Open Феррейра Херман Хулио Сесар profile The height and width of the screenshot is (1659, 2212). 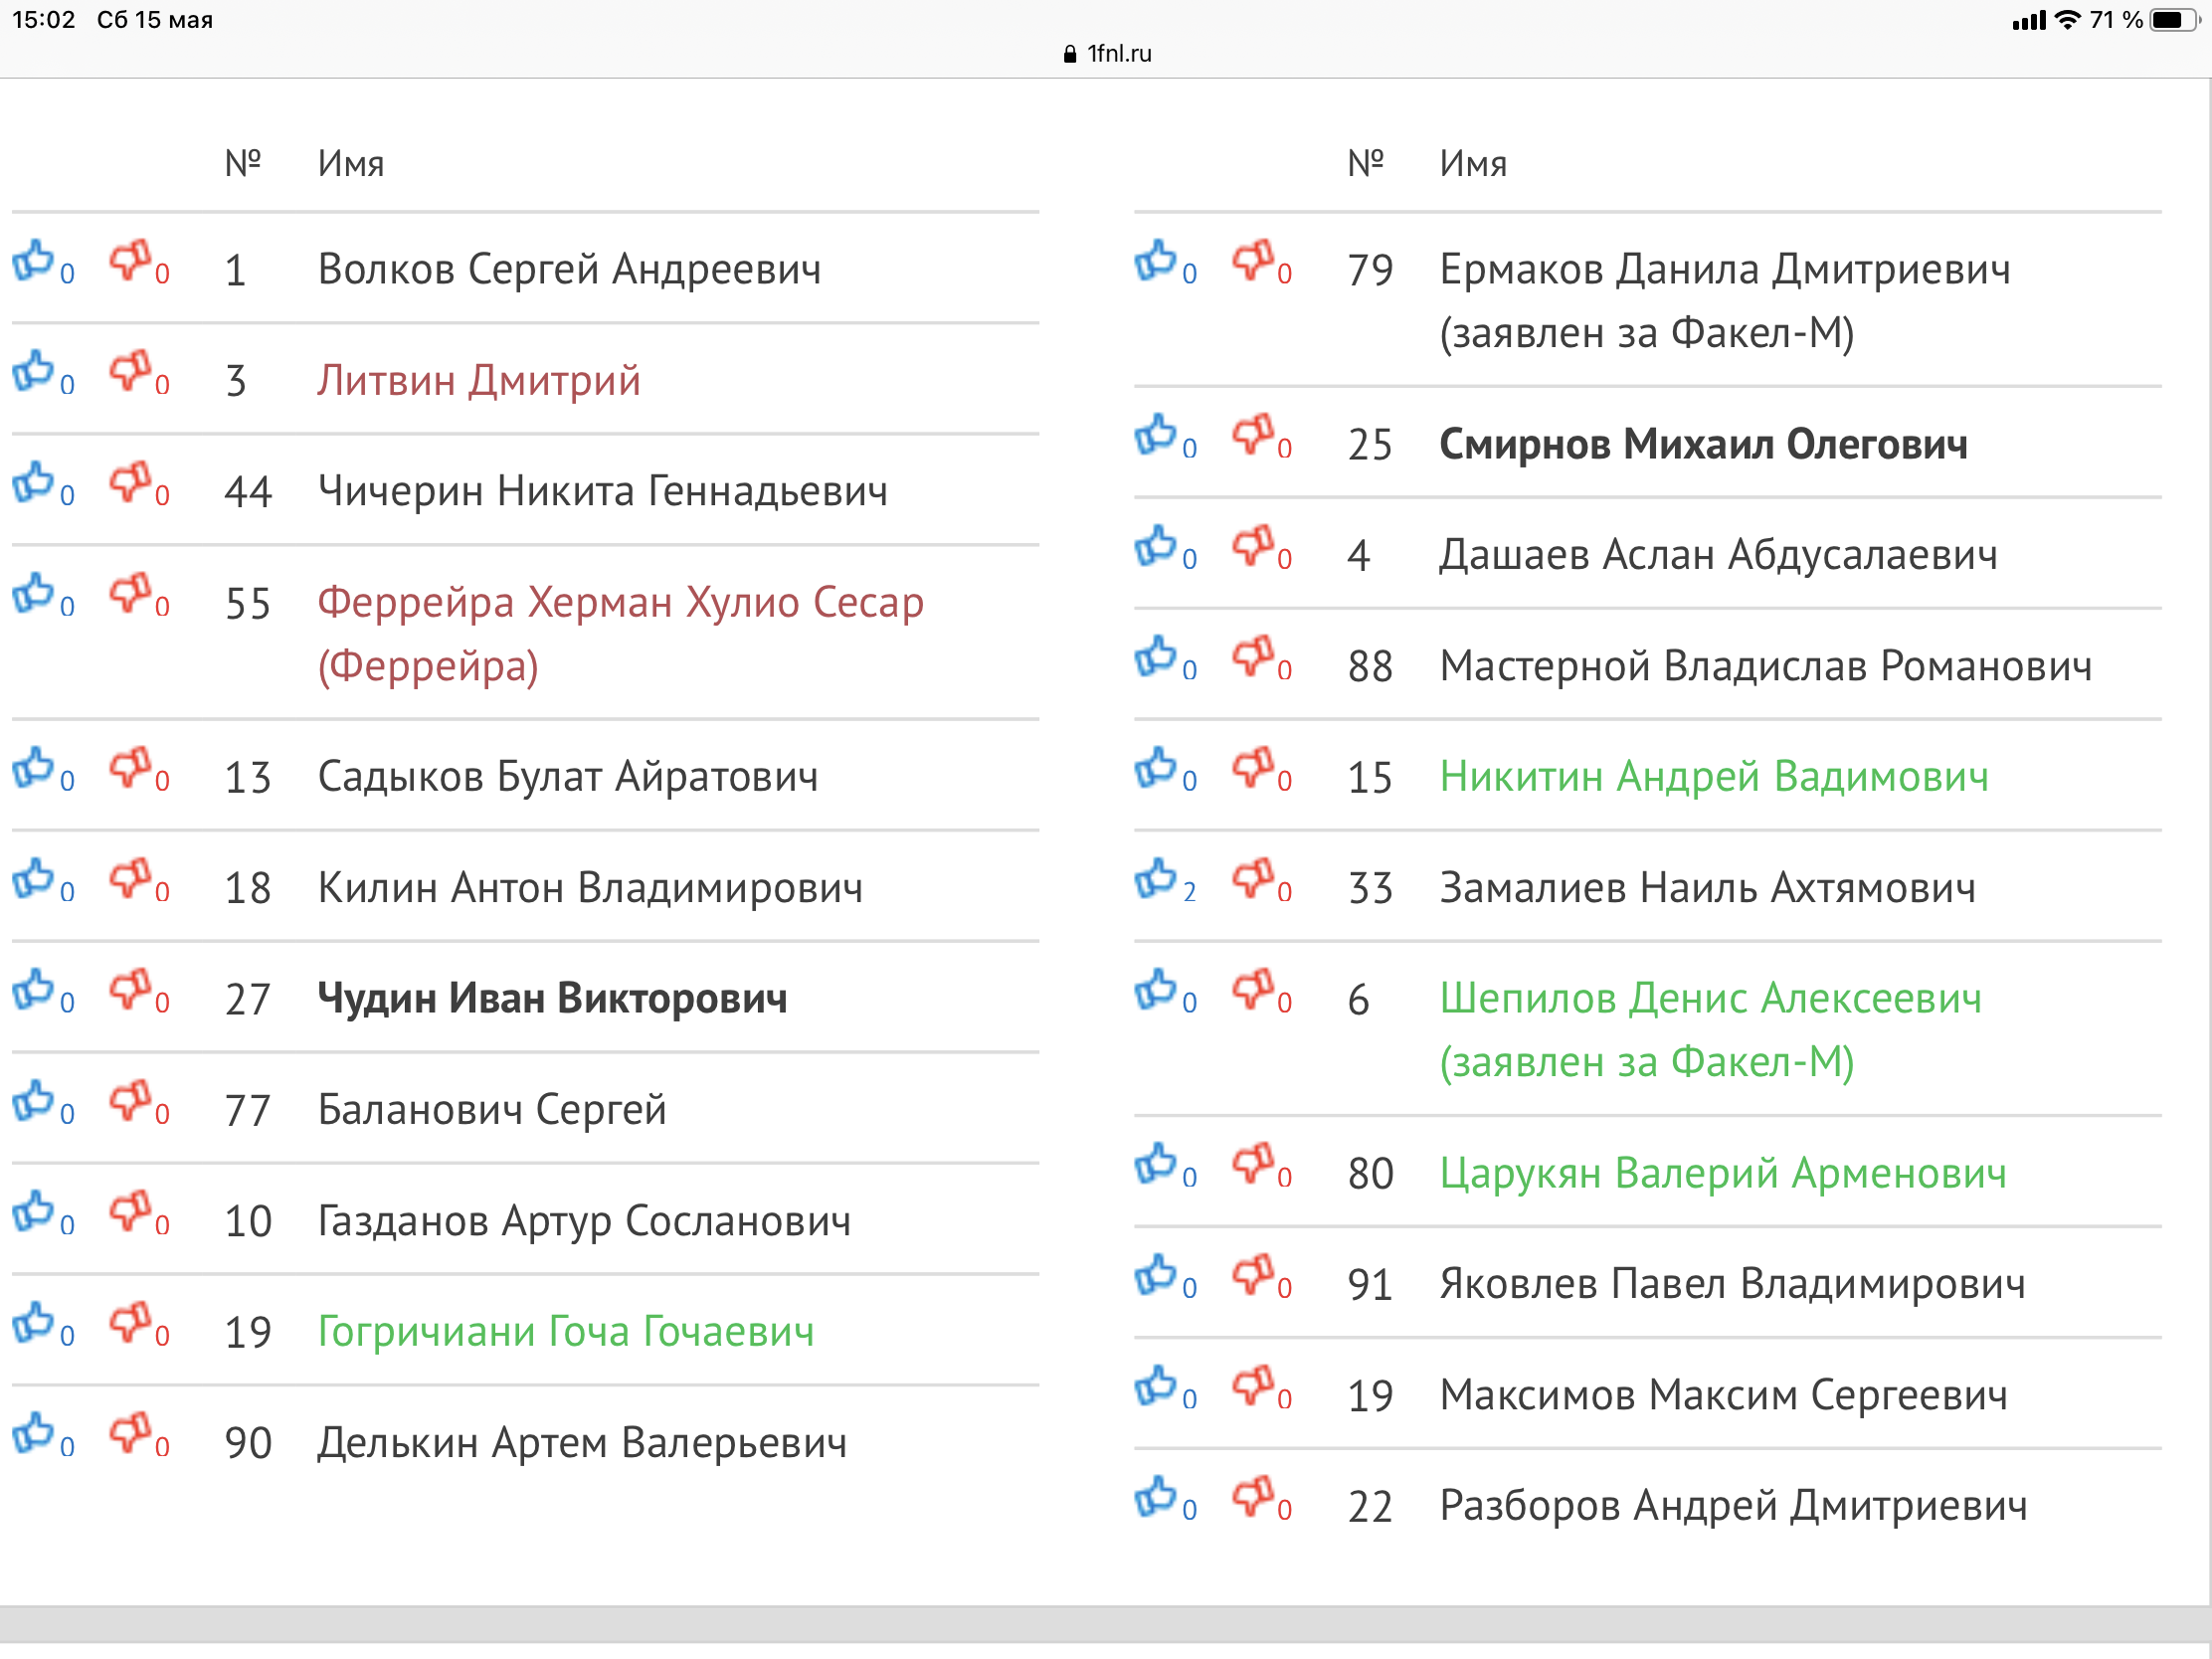point(620,633)
